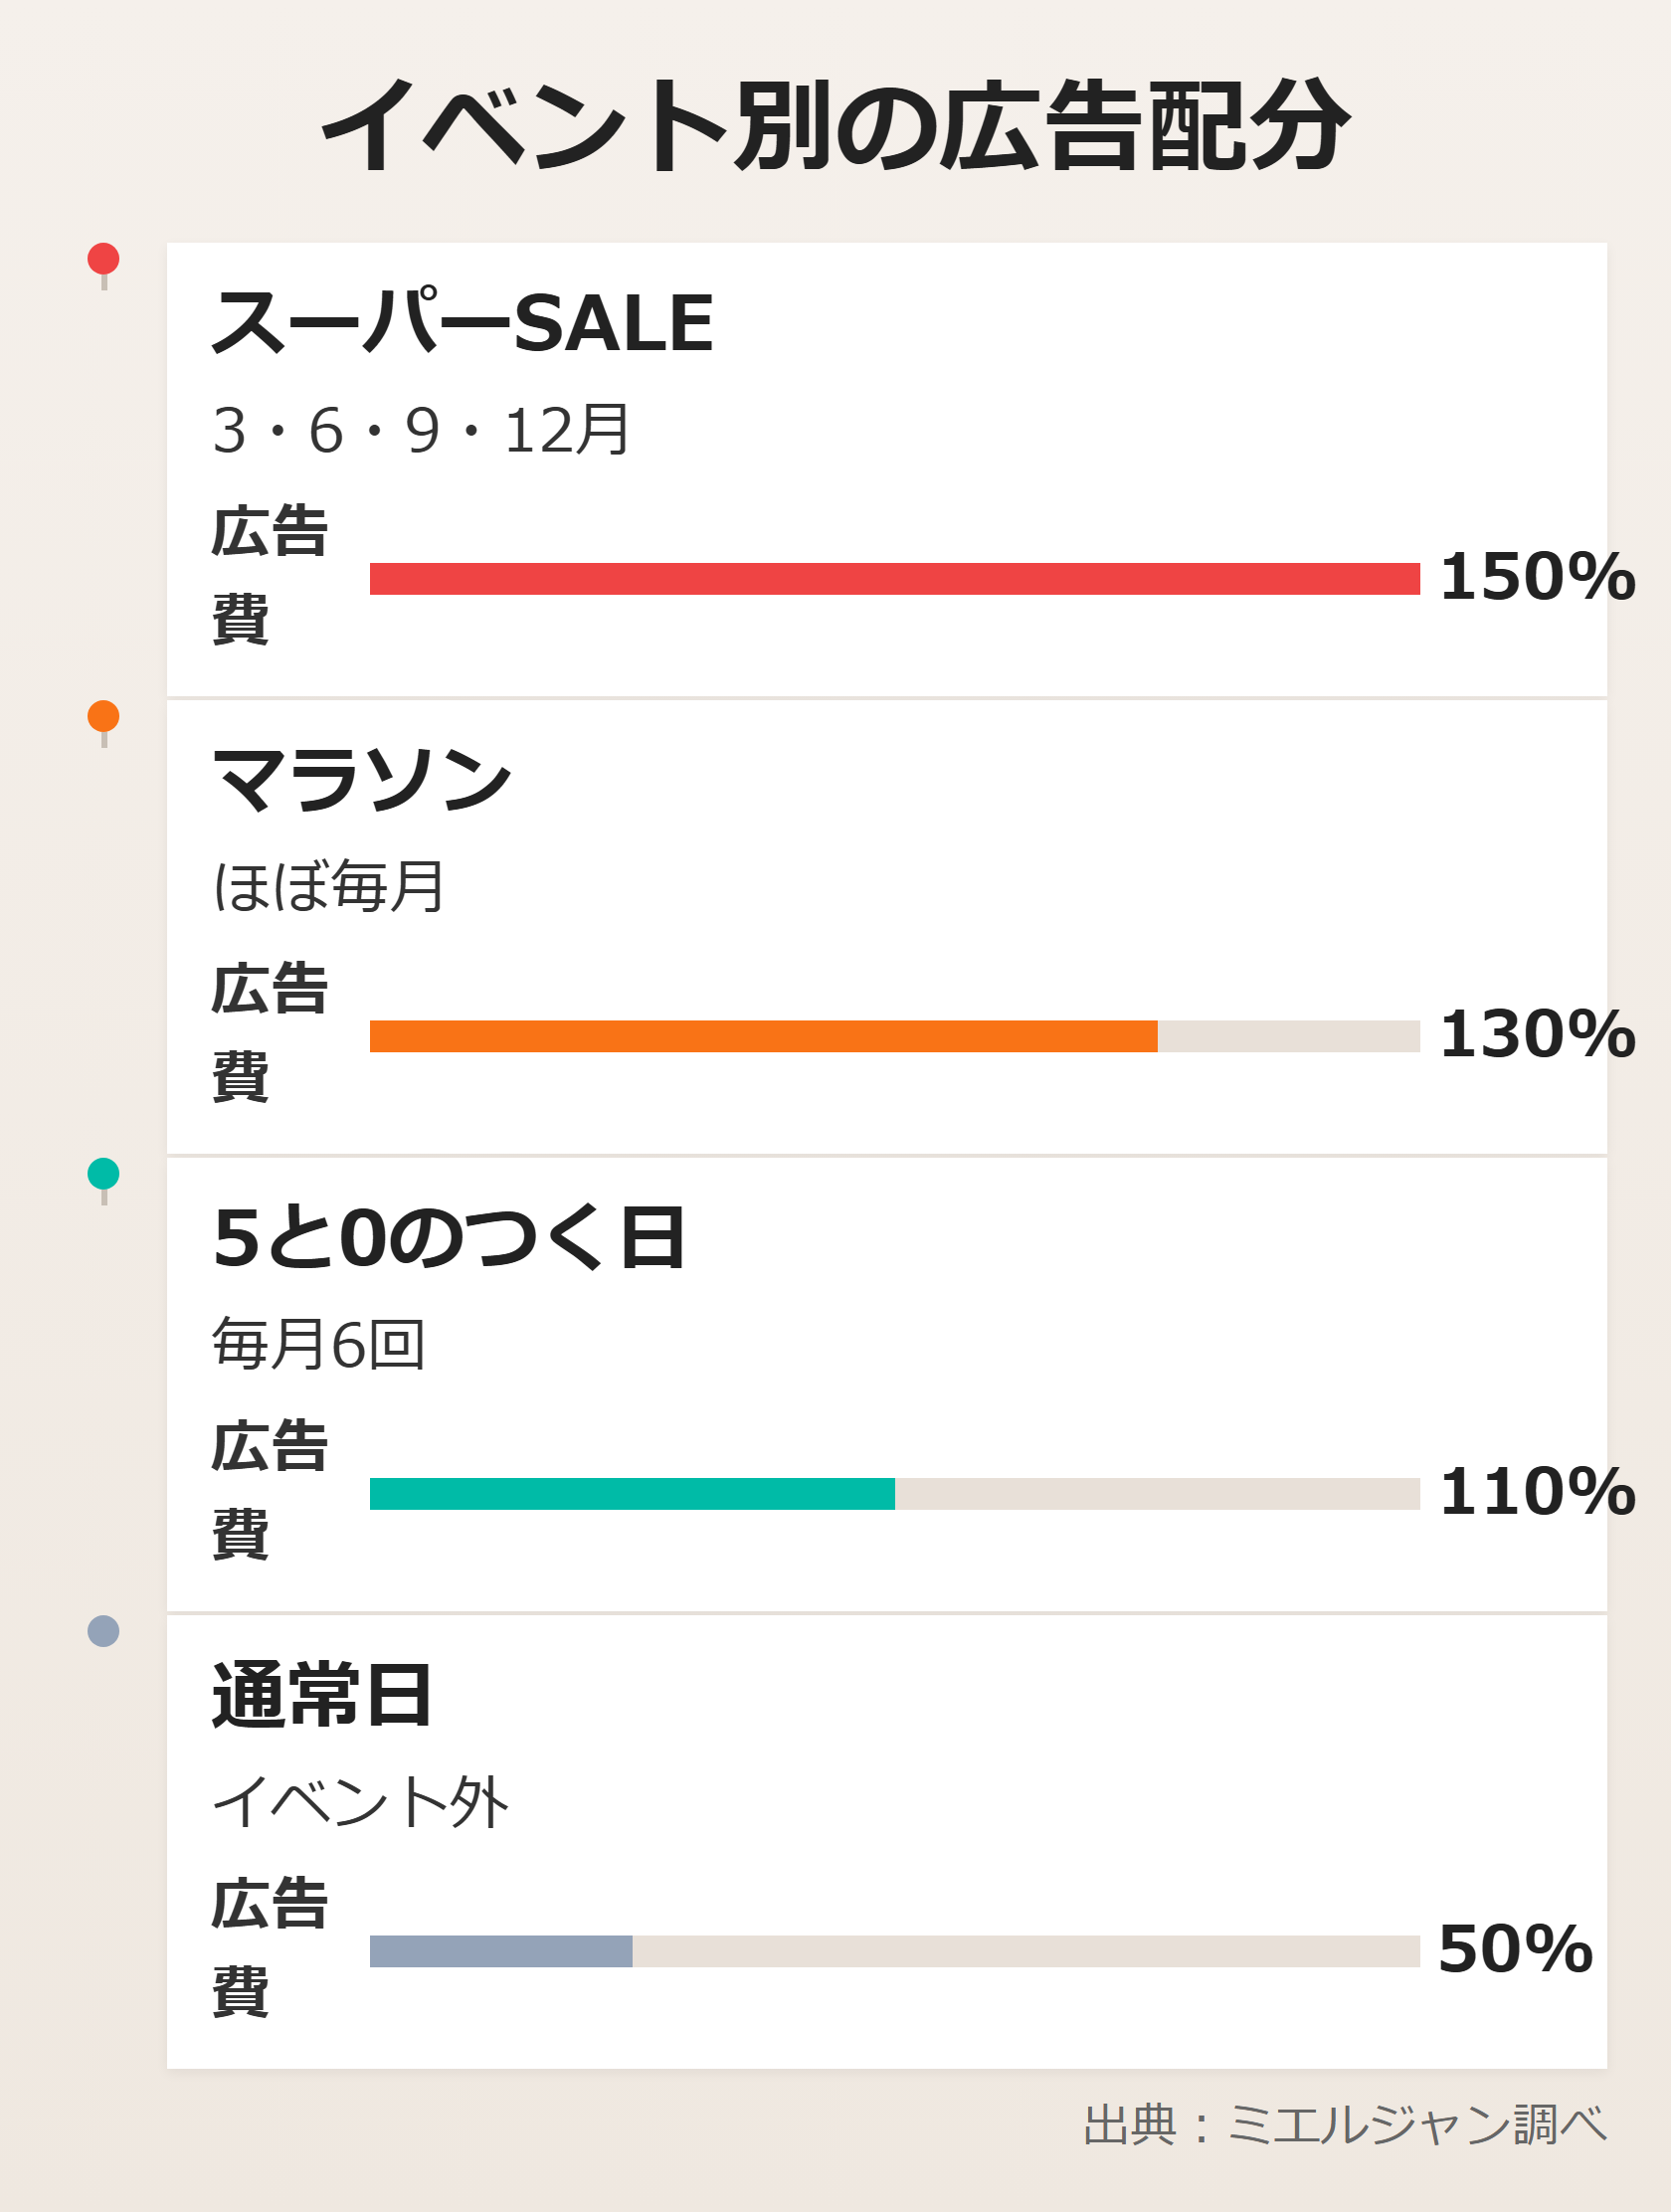Click the teal 110% ad spend bar
The height and width of the screenshot is (2212, 1671).
pyautogui.click(x=632, y=1494)
